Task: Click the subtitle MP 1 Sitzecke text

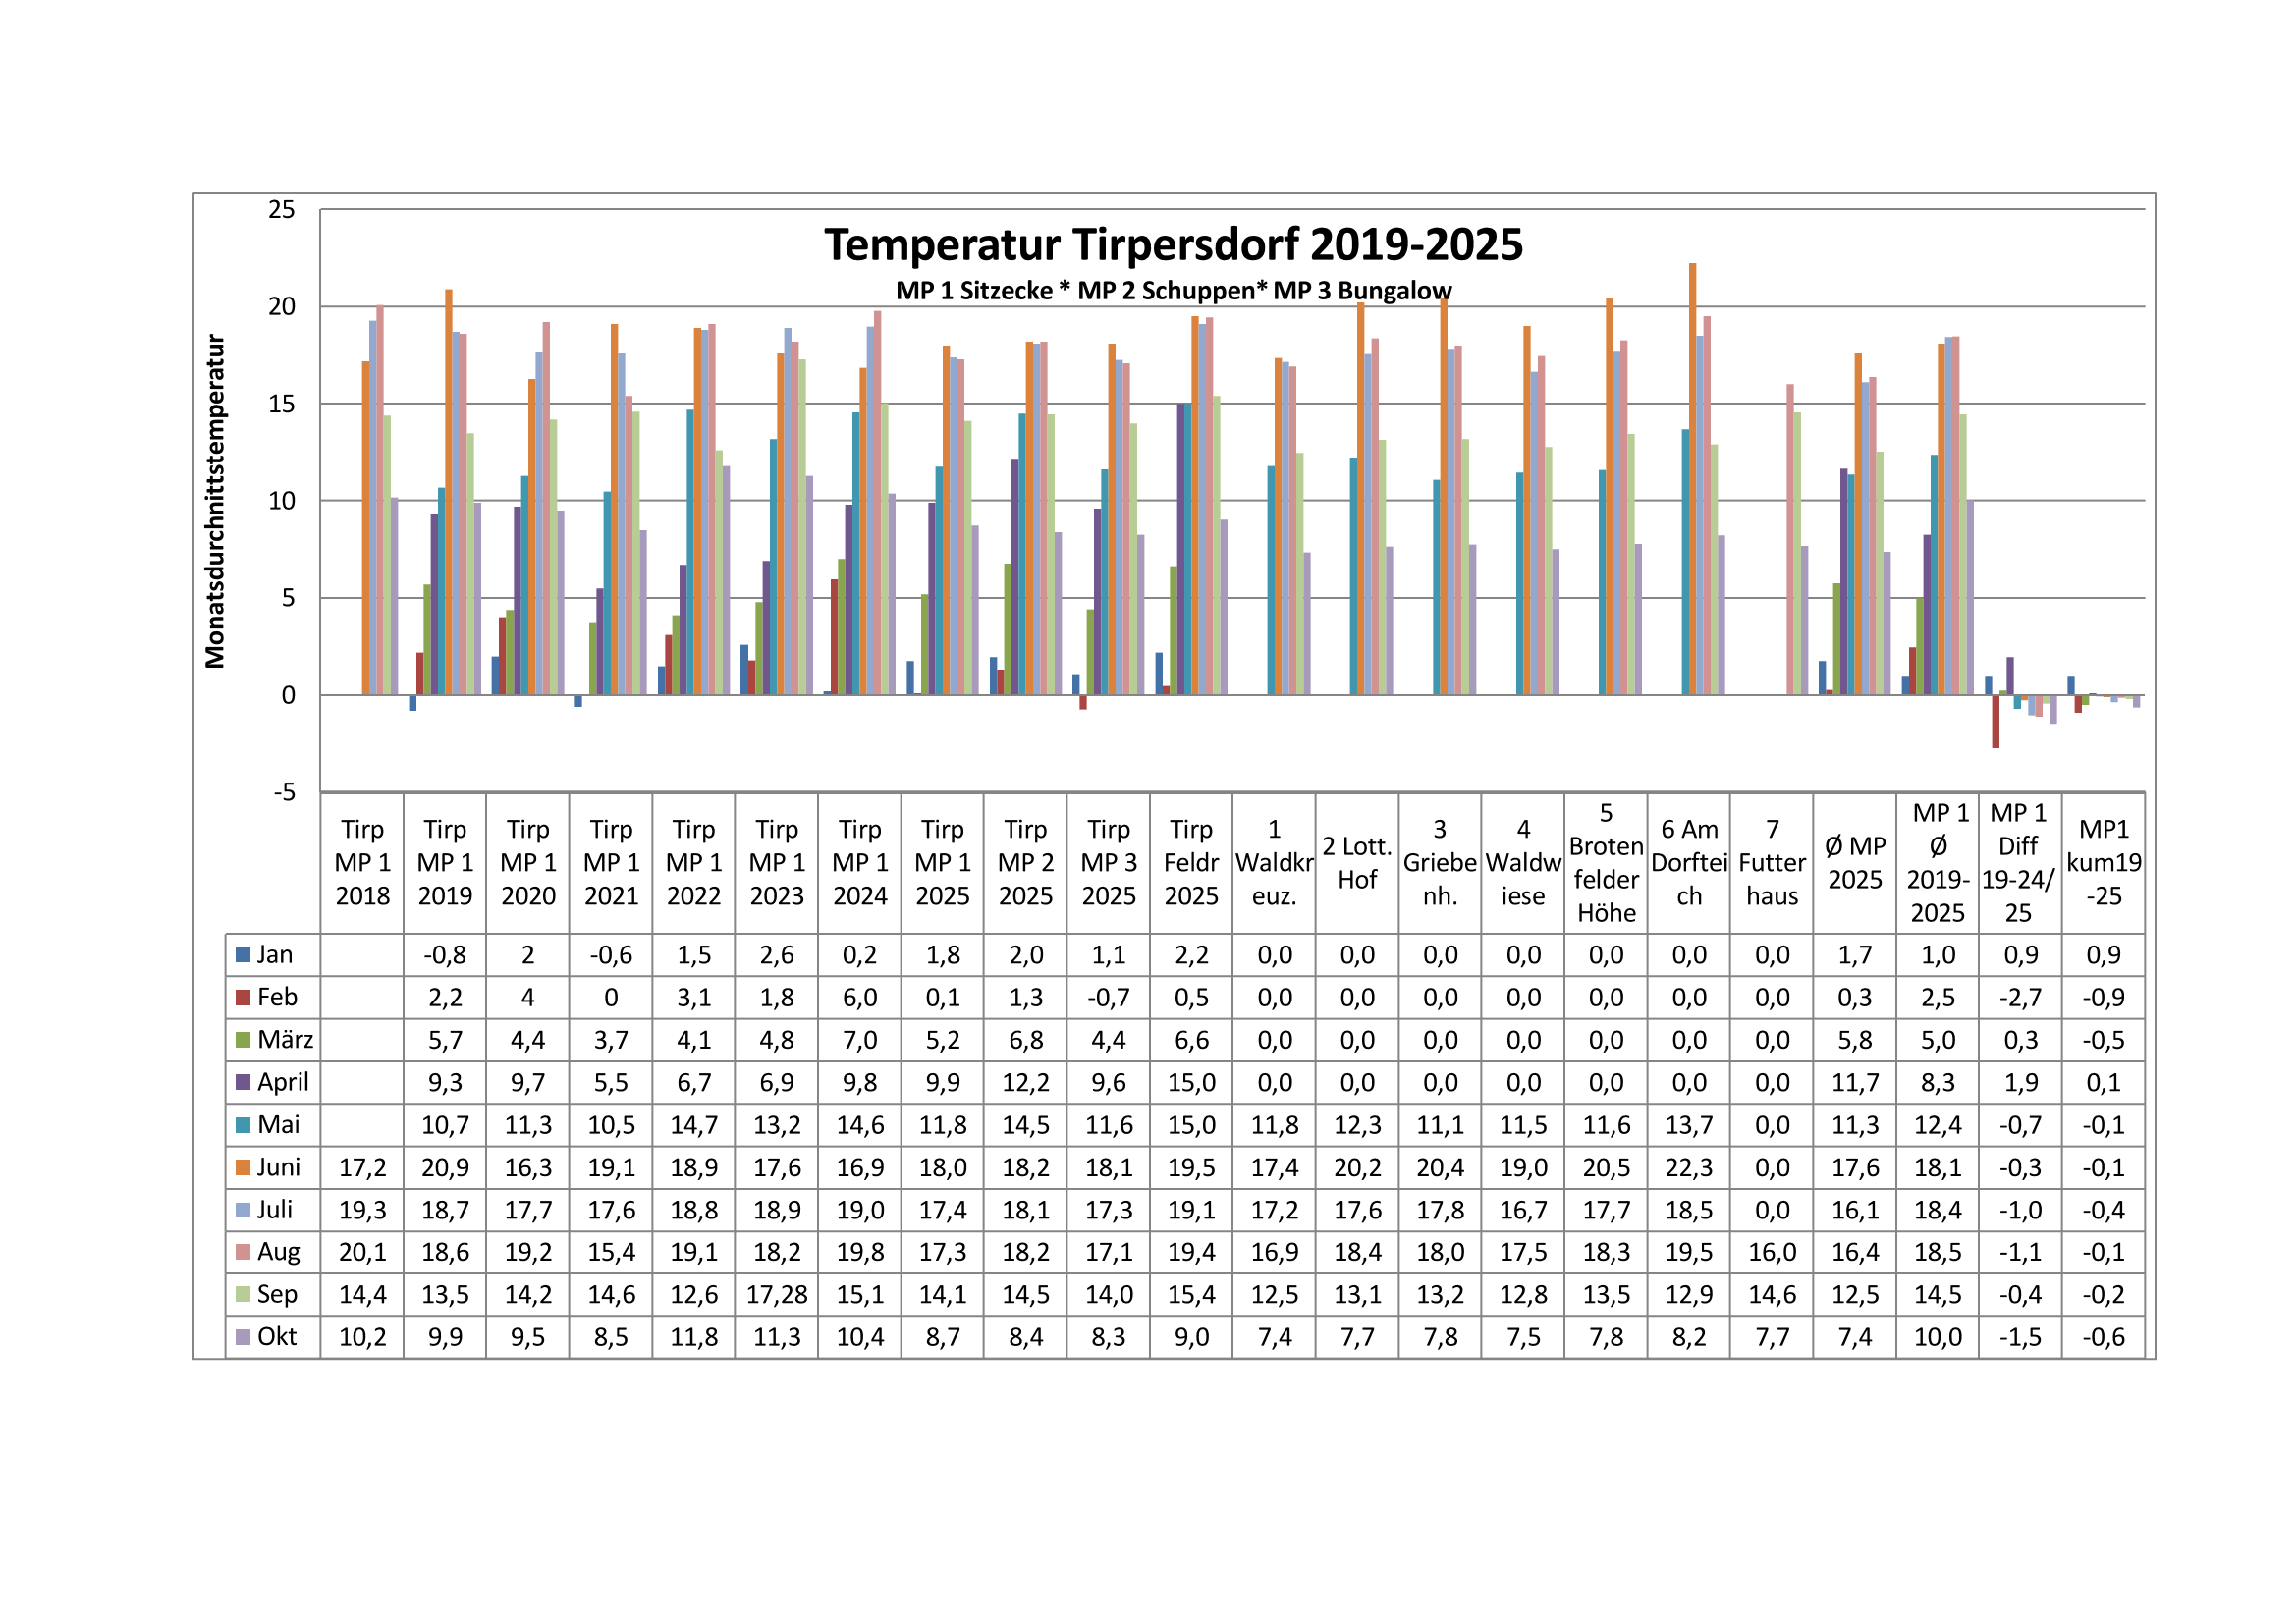Action: 973,291
